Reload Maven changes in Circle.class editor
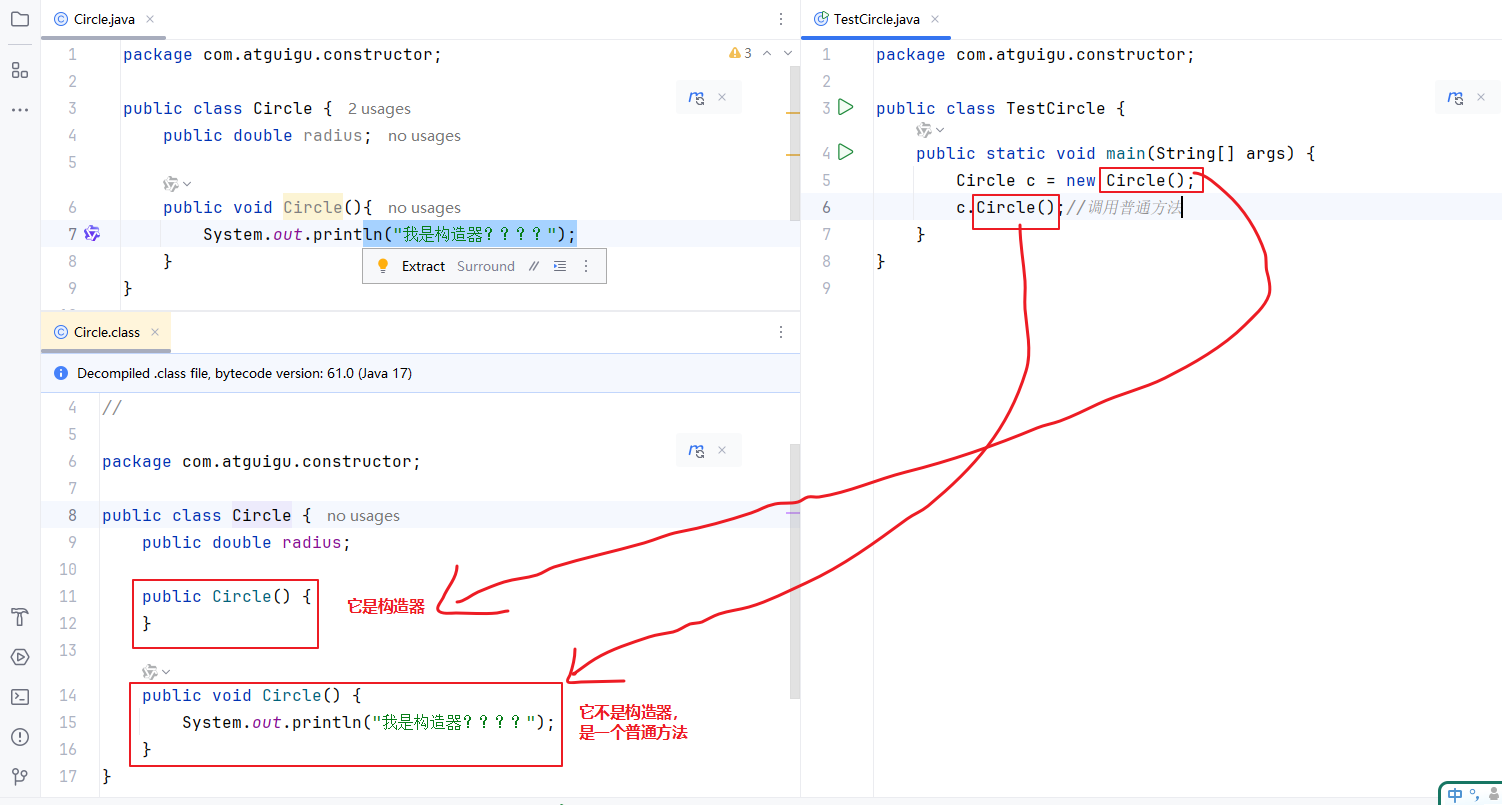1502x805 pixels. [x=696, y=450]
